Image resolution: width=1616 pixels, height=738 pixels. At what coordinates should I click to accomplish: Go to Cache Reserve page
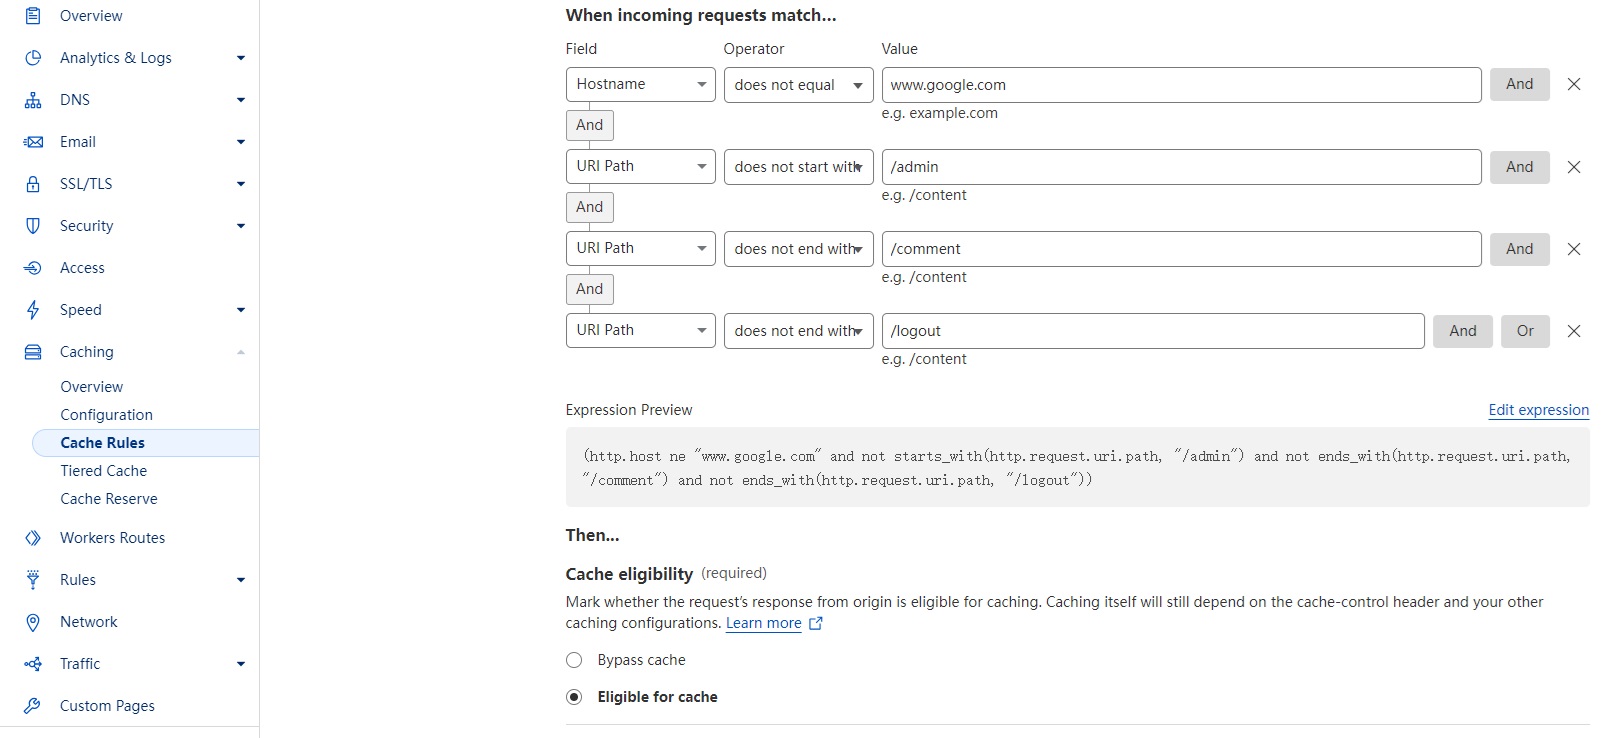pos(108,499)
